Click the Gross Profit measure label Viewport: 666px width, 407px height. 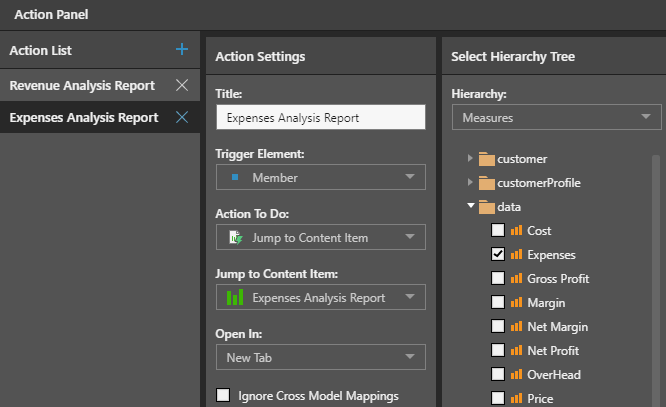[558, 279]
